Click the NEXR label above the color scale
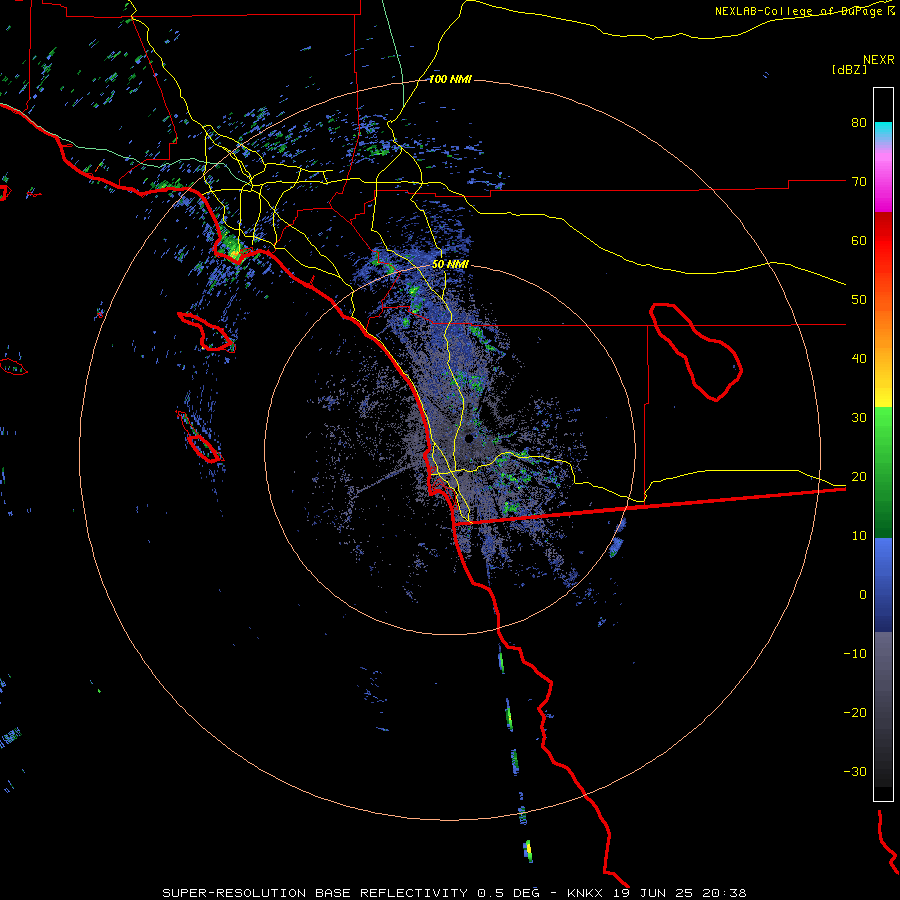The width and height of the screenshot is (900, 900). [x=879, y=60]
